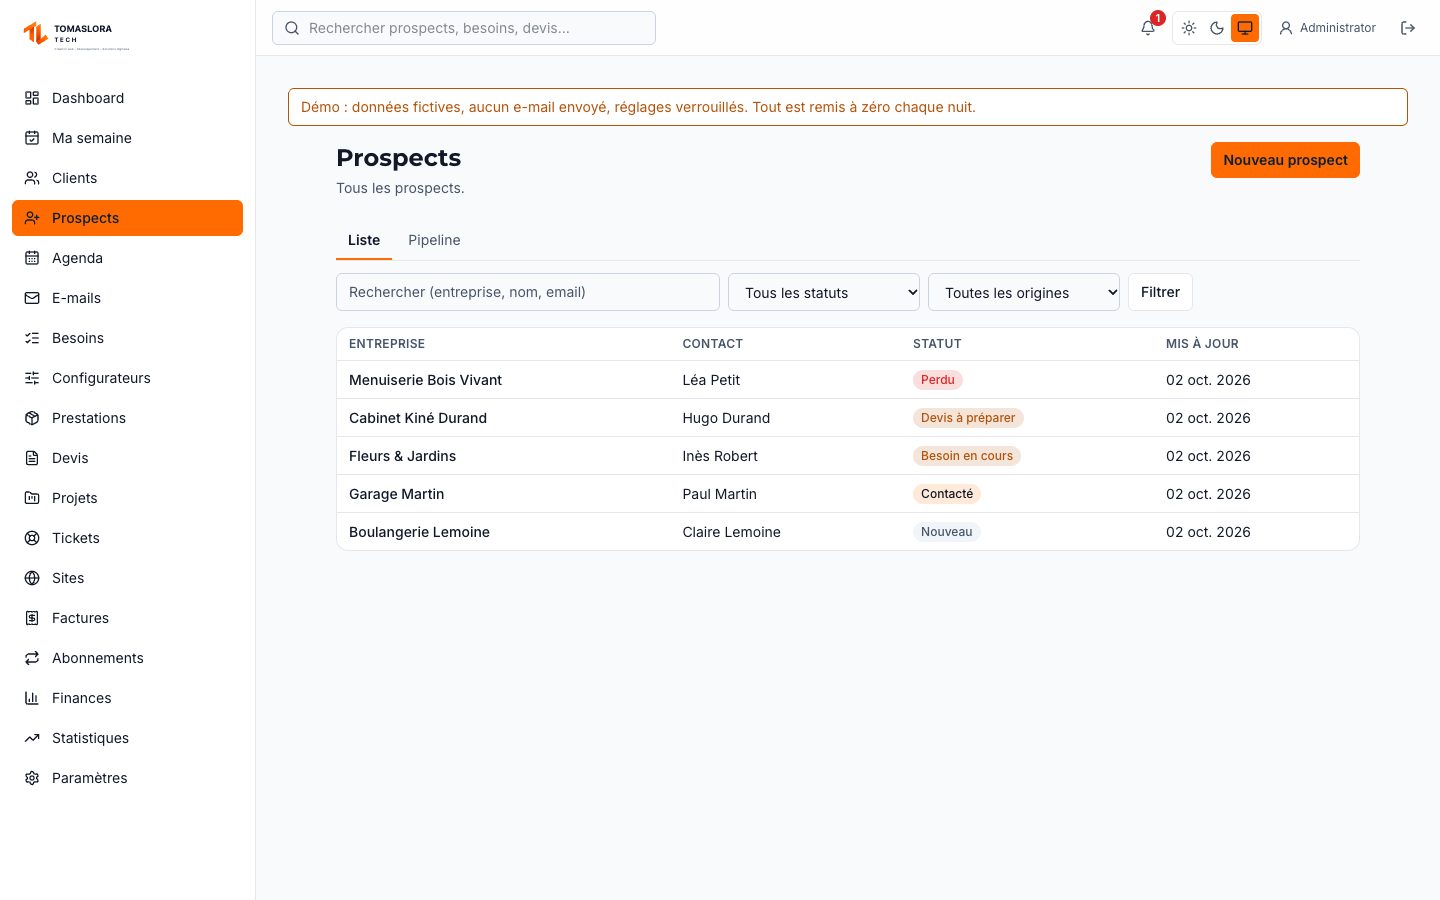The width and height of the screenshot is (1440, 900).
Task: Click the Configurateurs sliders icon
Action: [x=32, y=378]
